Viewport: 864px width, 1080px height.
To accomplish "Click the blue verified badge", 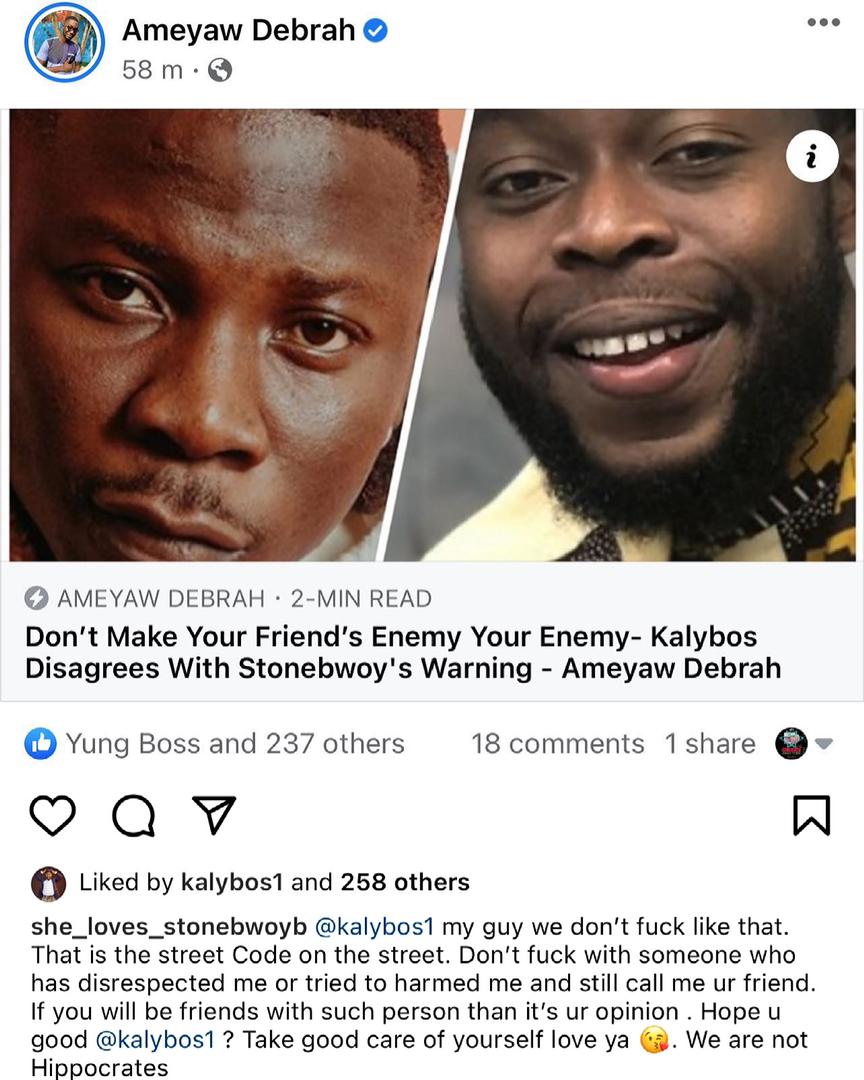I will [x=375, y=30].
